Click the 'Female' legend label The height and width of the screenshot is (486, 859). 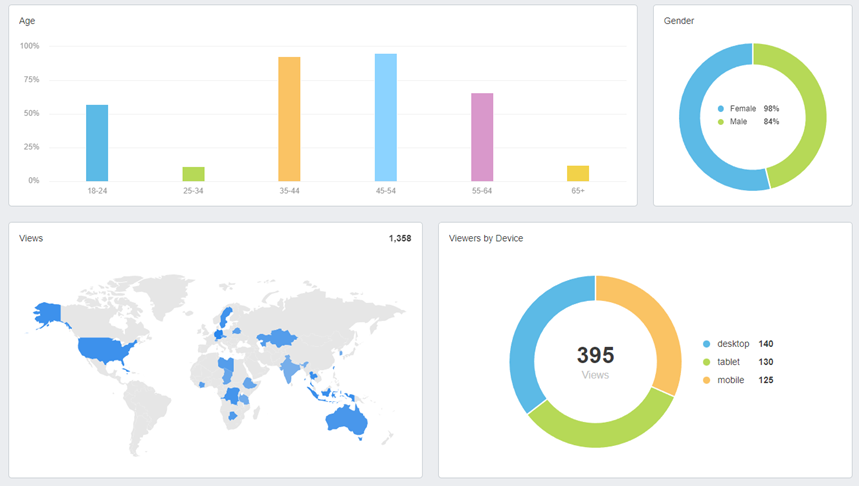click(x=743, y=108)
